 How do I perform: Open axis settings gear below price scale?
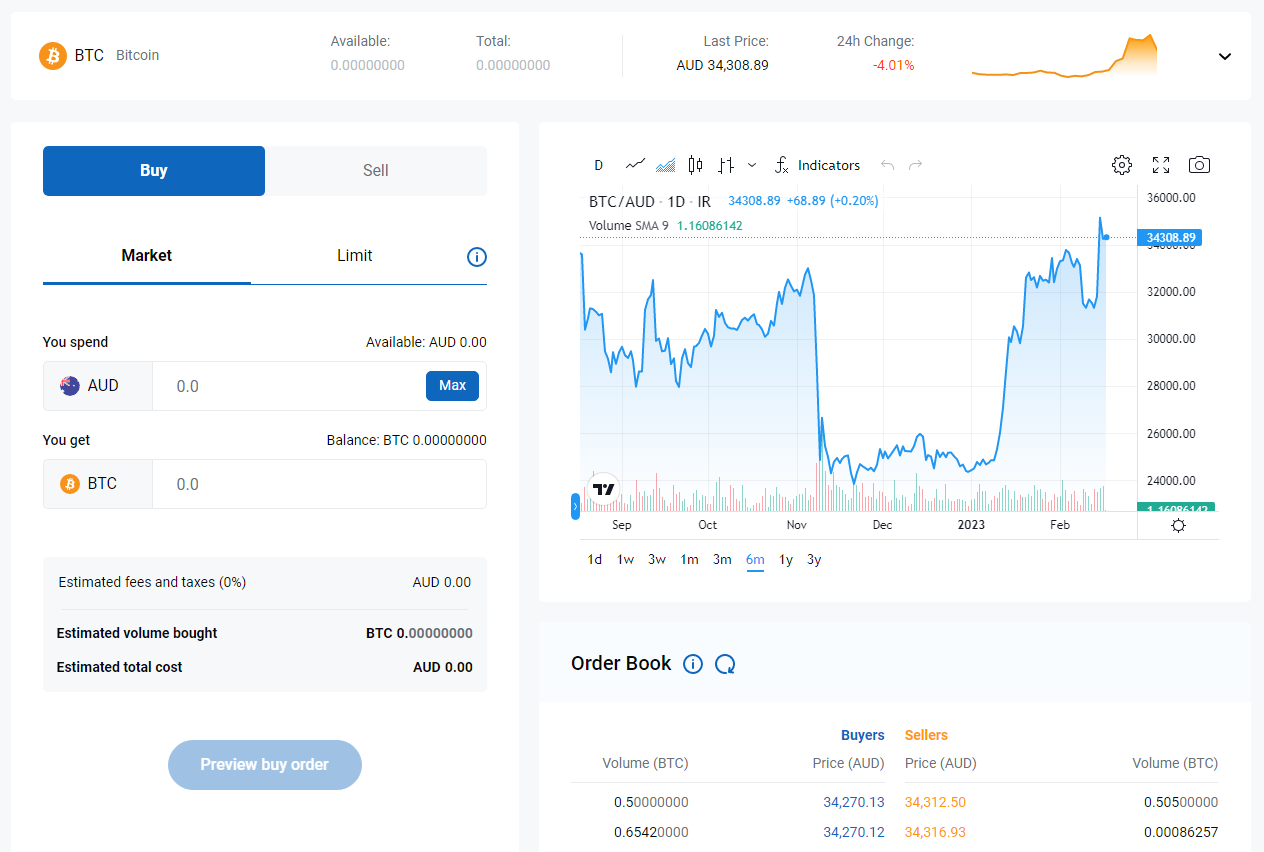pyautogui.click(x=1178, y=525)
